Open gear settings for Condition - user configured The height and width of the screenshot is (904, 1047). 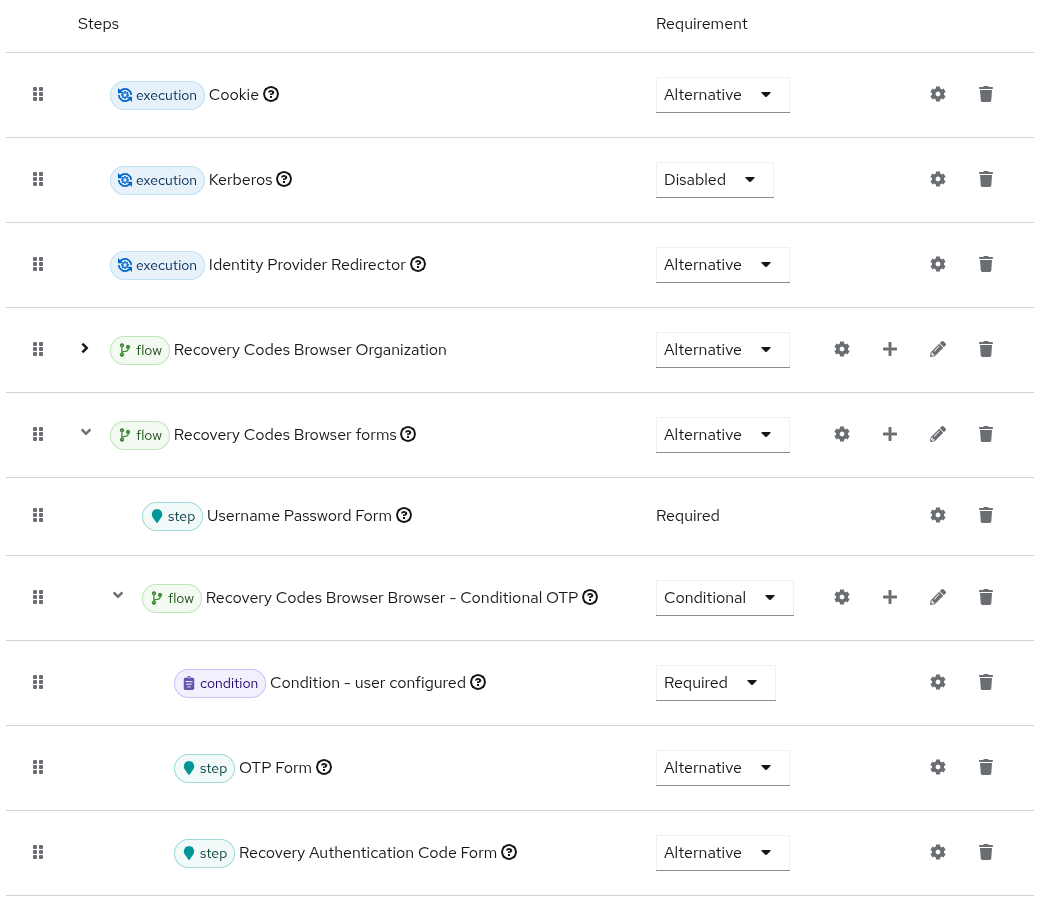(937, 682)
